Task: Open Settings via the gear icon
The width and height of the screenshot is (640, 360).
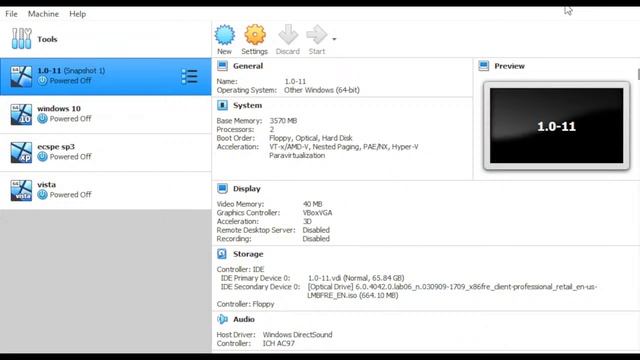Action: [255, 35]
